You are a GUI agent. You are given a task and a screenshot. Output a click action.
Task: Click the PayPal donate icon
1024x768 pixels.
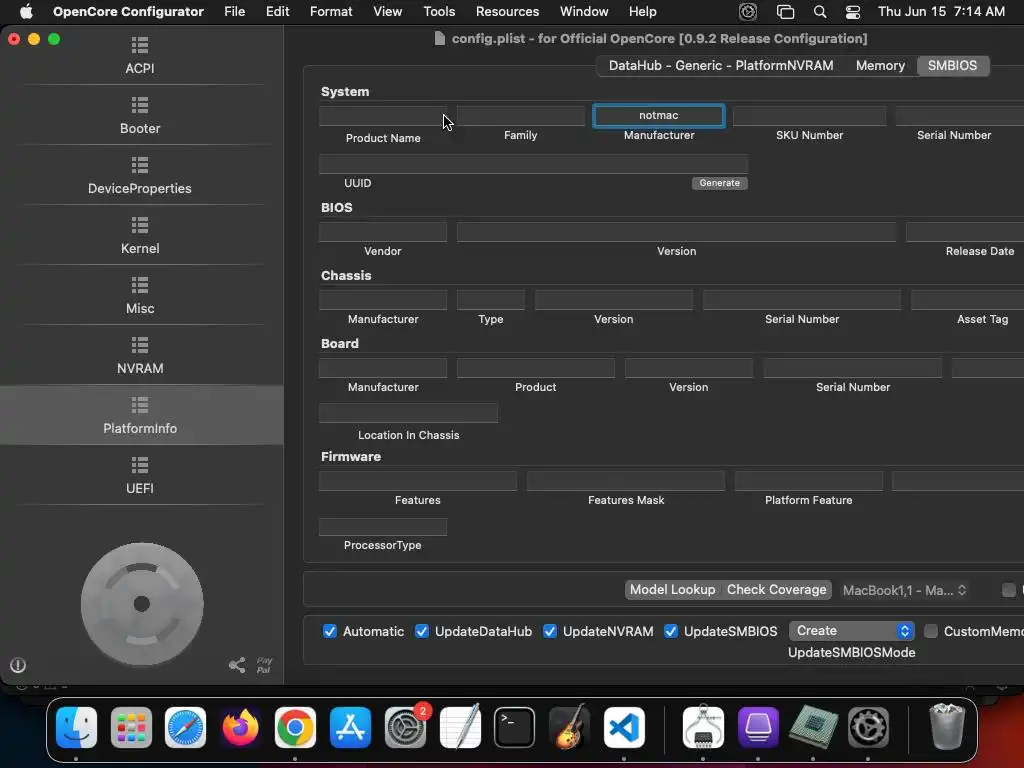264,665
